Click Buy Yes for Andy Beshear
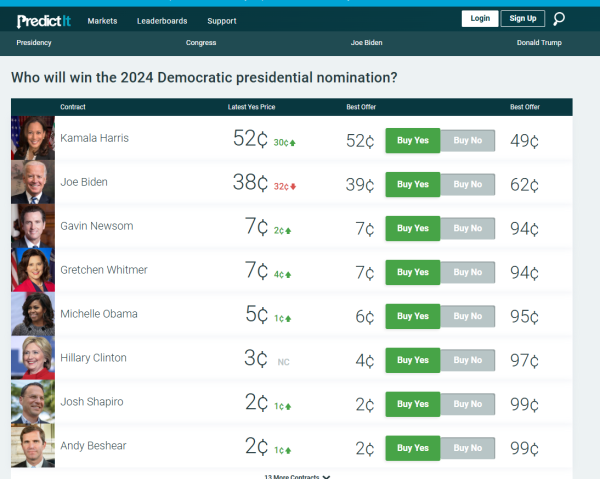600x479 pixels. click(412, 448)
